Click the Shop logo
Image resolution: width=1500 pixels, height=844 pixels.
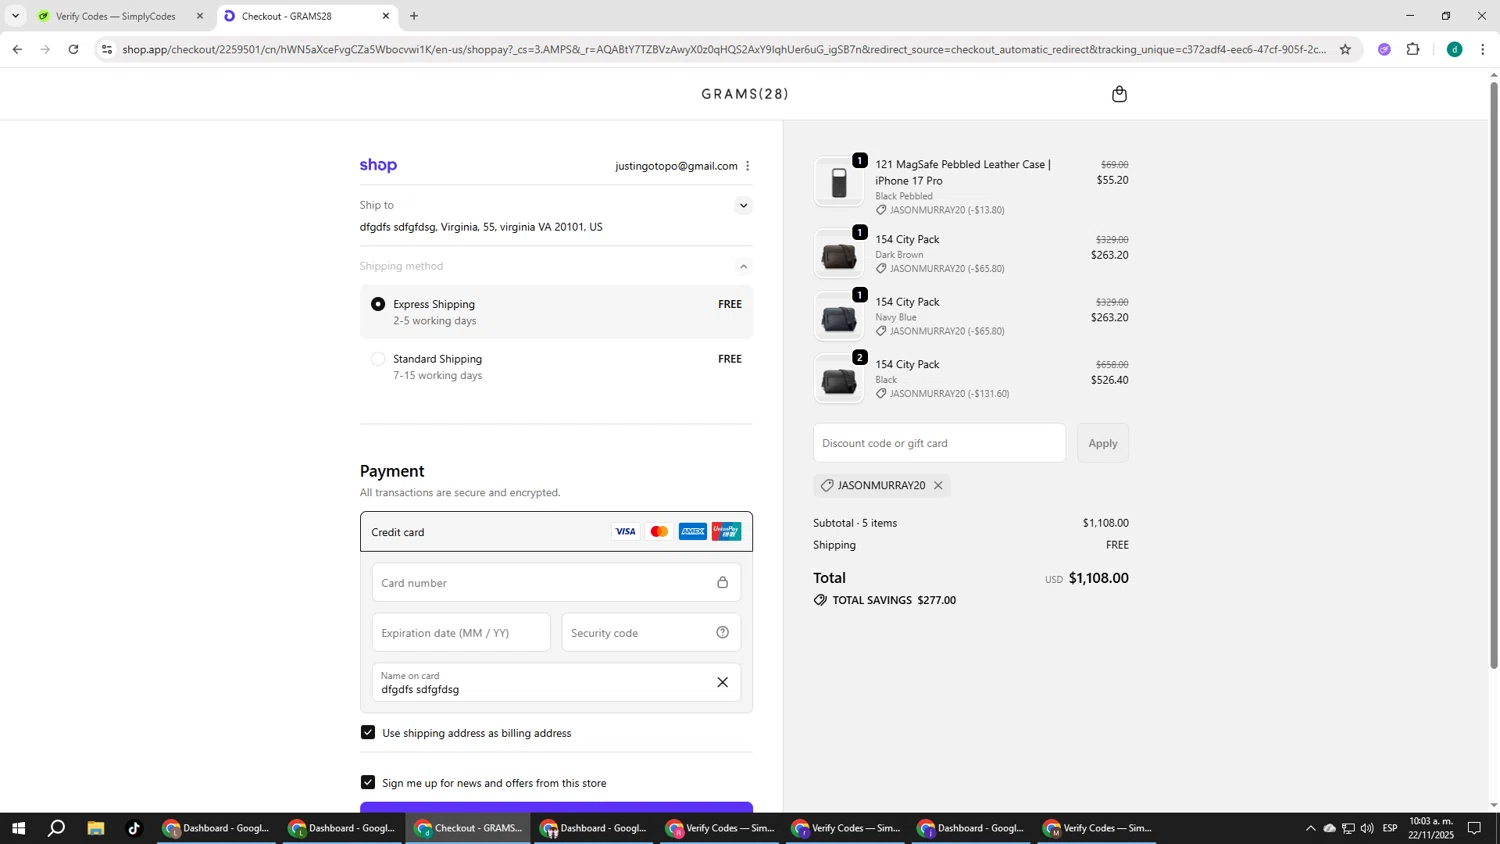(x=378, y=166)
